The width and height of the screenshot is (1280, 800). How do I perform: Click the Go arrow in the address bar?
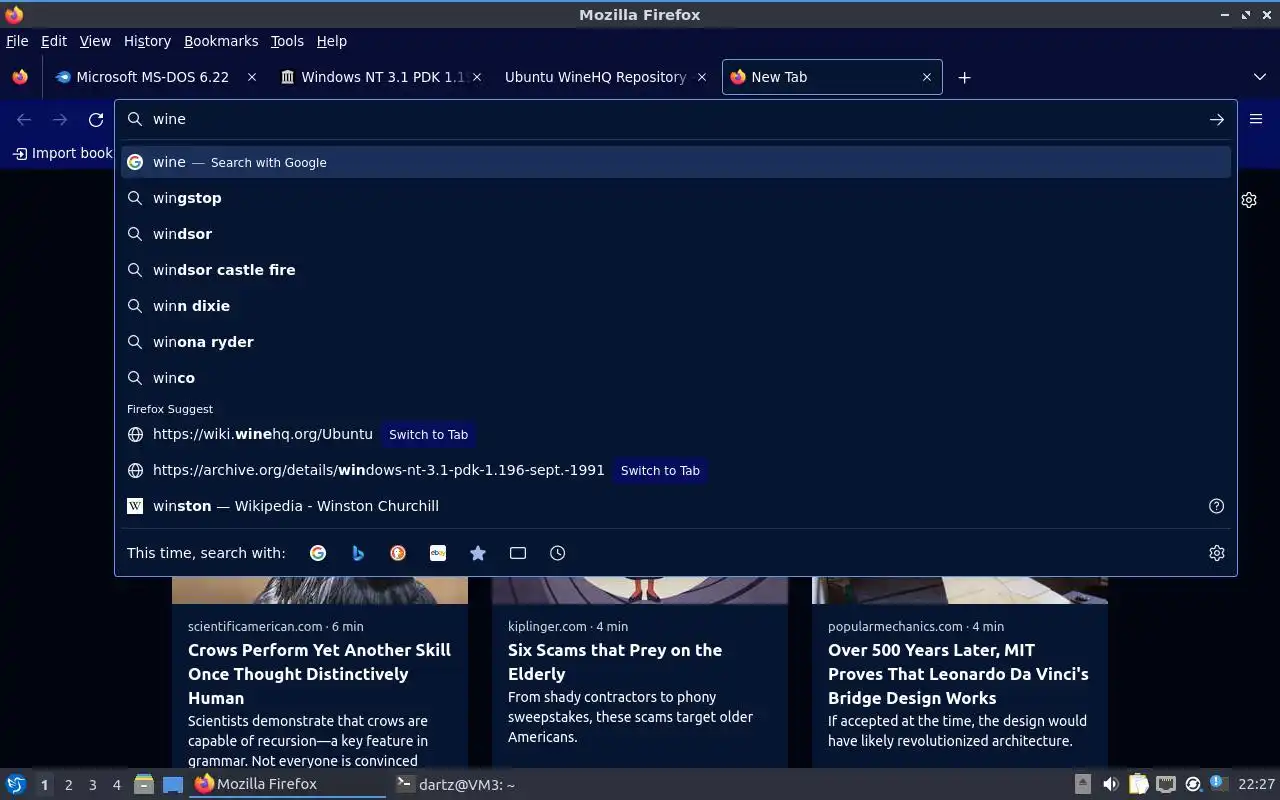pos(1216,119)
